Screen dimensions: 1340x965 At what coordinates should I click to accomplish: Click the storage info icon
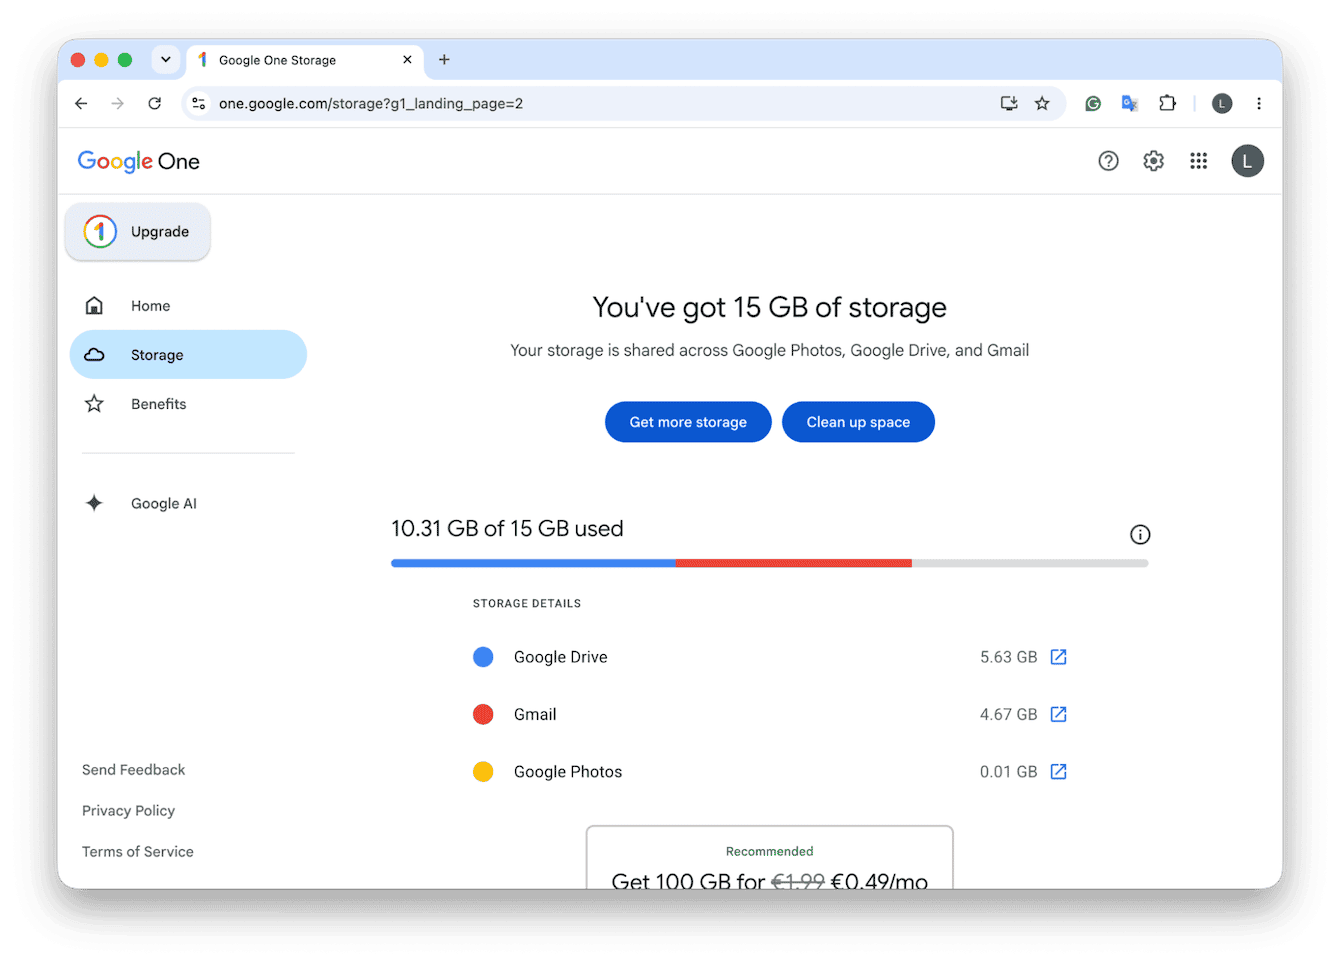(x=1140, y=535)
